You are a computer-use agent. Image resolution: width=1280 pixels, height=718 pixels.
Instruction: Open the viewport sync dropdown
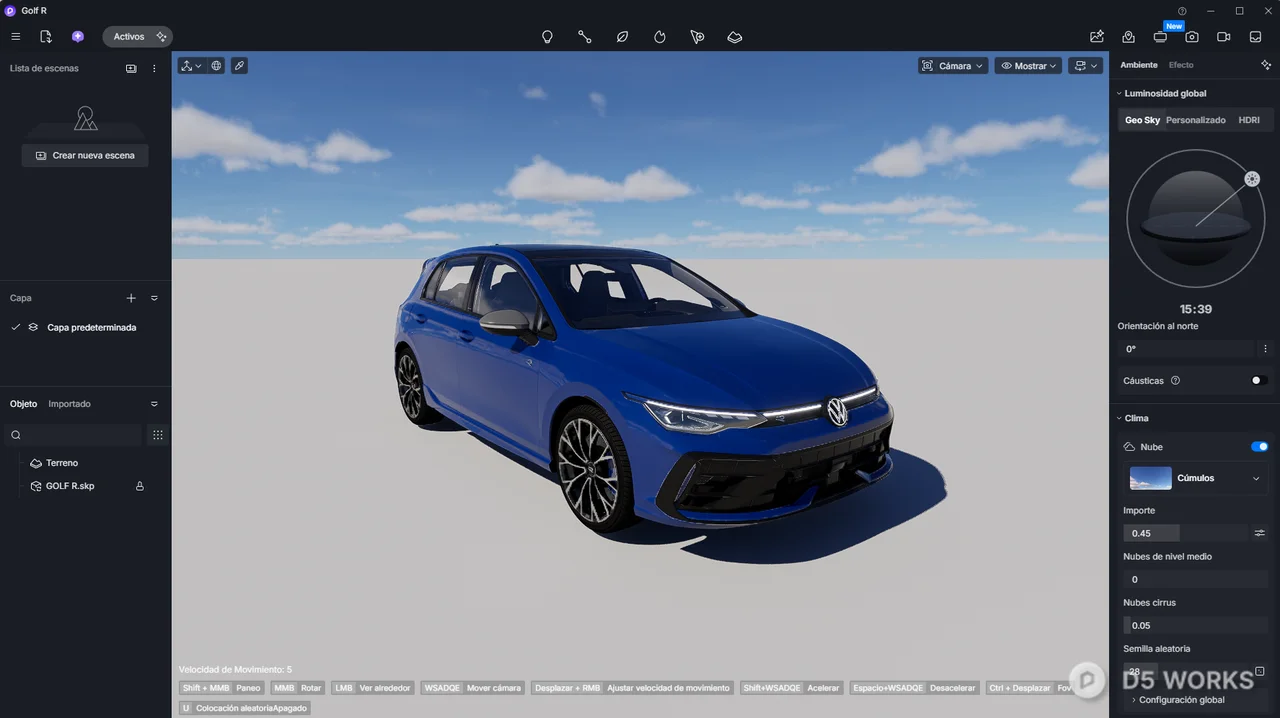(x=1084, y=65)
